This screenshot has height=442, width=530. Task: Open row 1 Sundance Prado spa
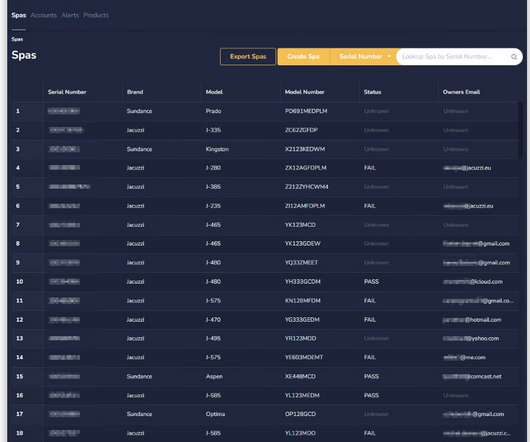pos(266,111)
